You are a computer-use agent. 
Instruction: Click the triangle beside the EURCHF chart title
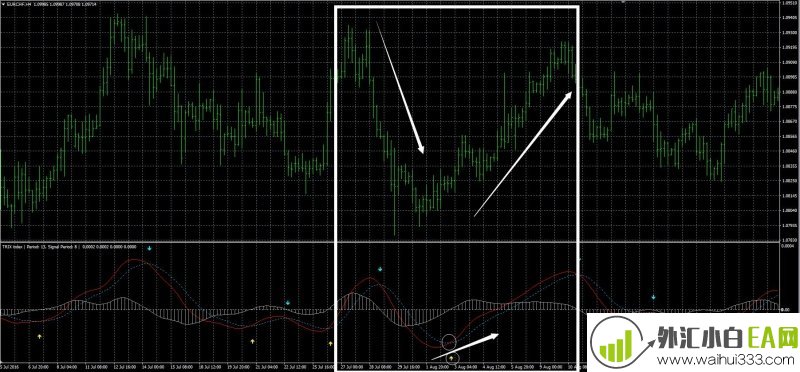(x=3, y=4)
